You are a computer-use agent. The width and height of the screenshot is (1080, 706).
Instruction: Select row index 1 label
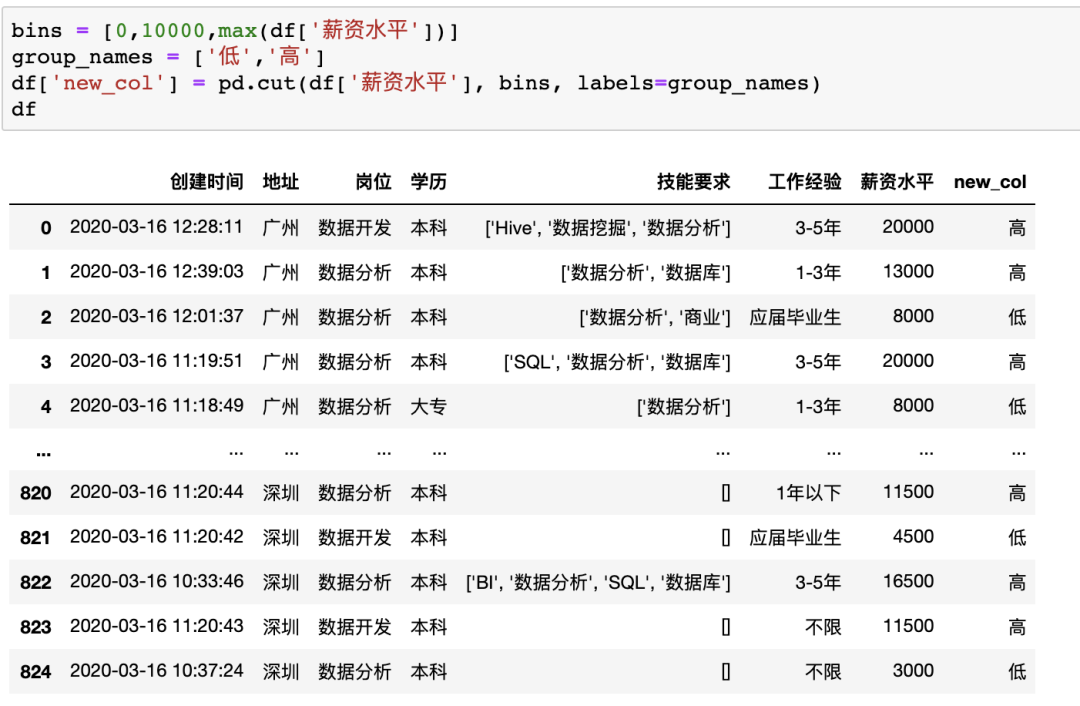[45, 273]
